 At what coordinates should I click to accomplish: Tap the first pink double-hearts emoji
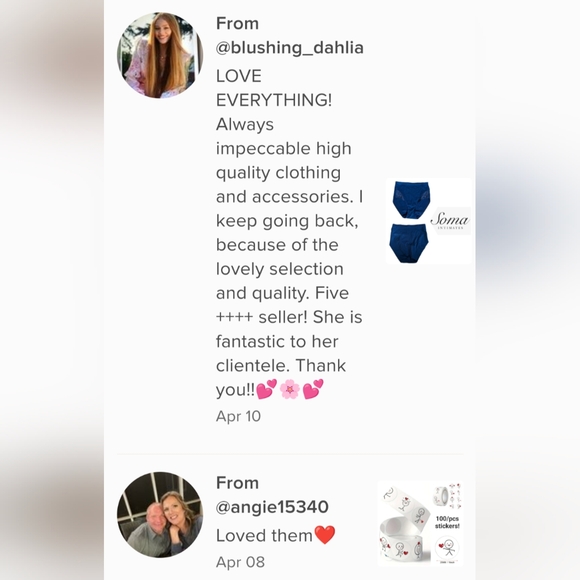click(x=266, y=389)
